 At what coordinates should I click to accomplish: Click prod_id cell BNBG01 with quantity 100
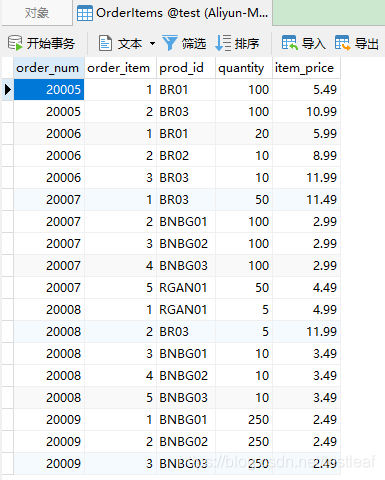pos(186,222)
